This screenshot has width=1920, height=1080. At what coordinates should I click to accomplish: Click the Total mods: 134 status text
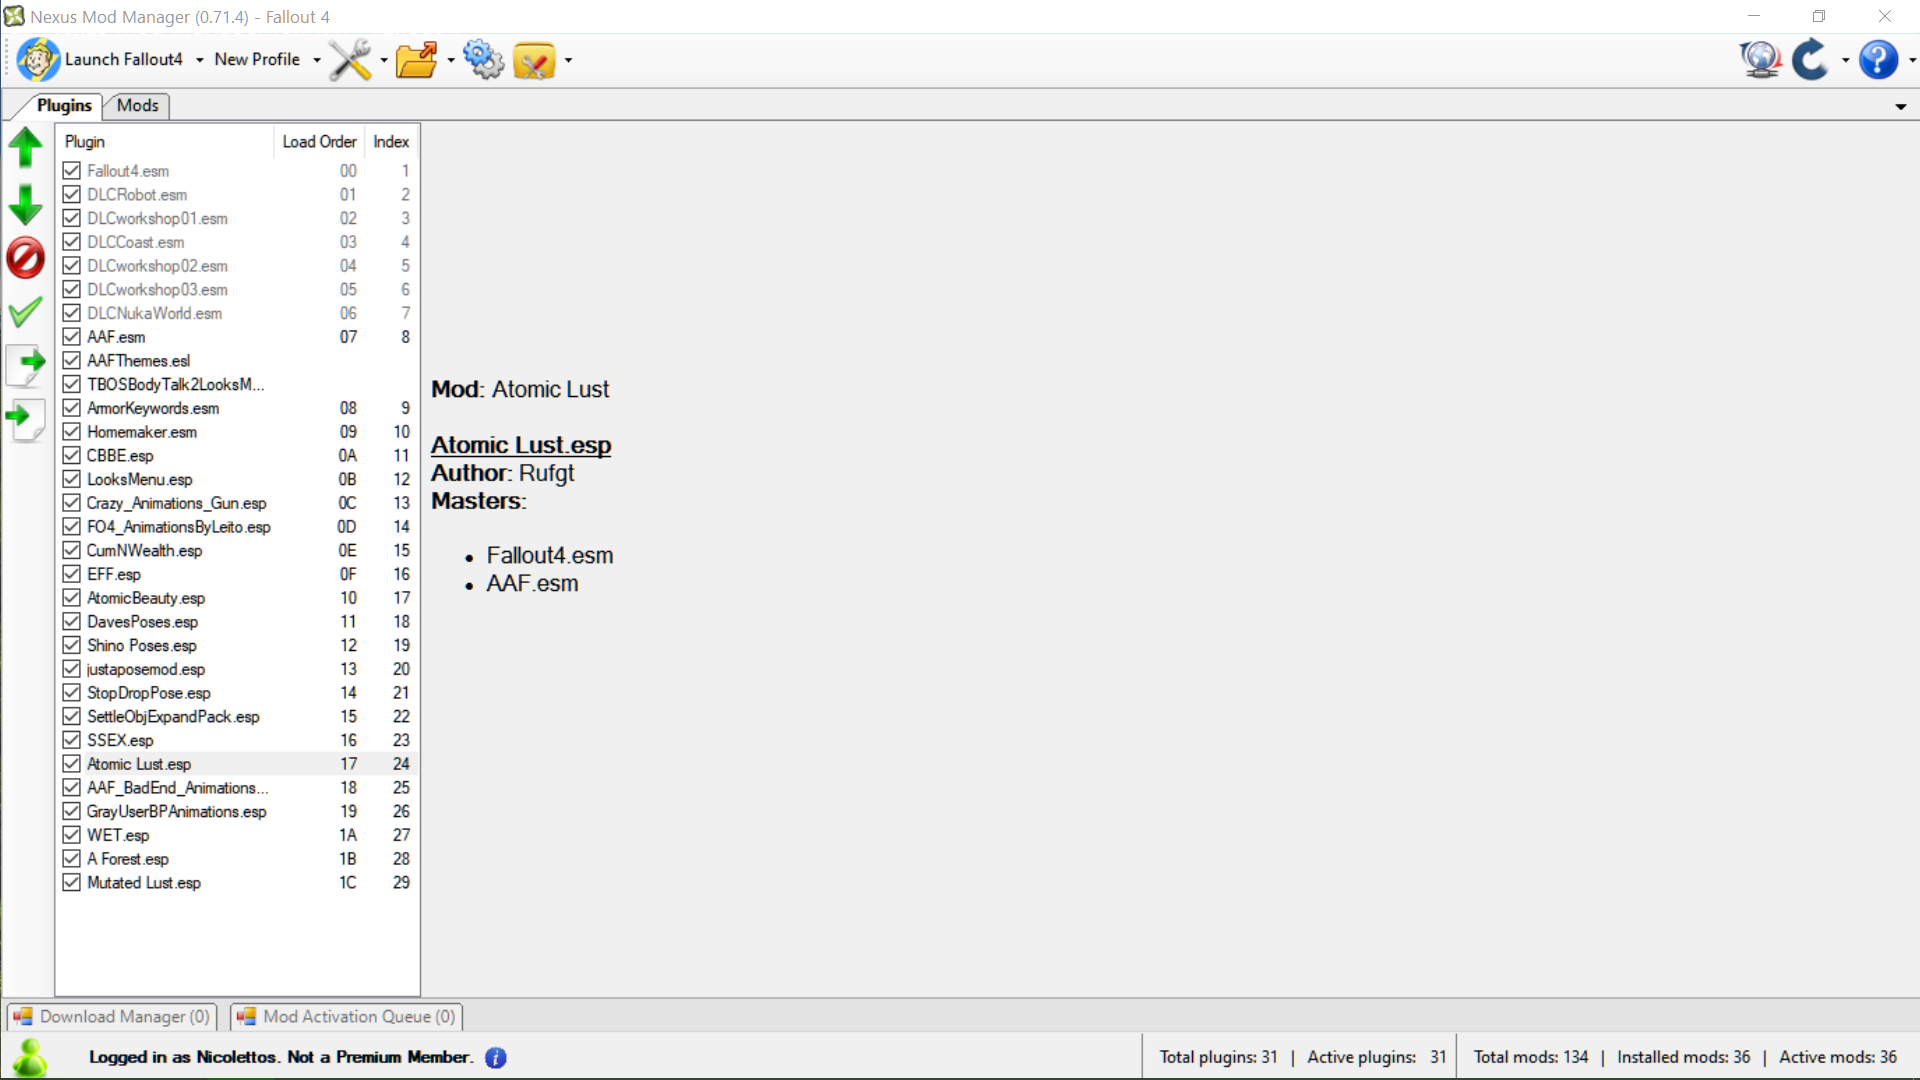(1530, 1058)
